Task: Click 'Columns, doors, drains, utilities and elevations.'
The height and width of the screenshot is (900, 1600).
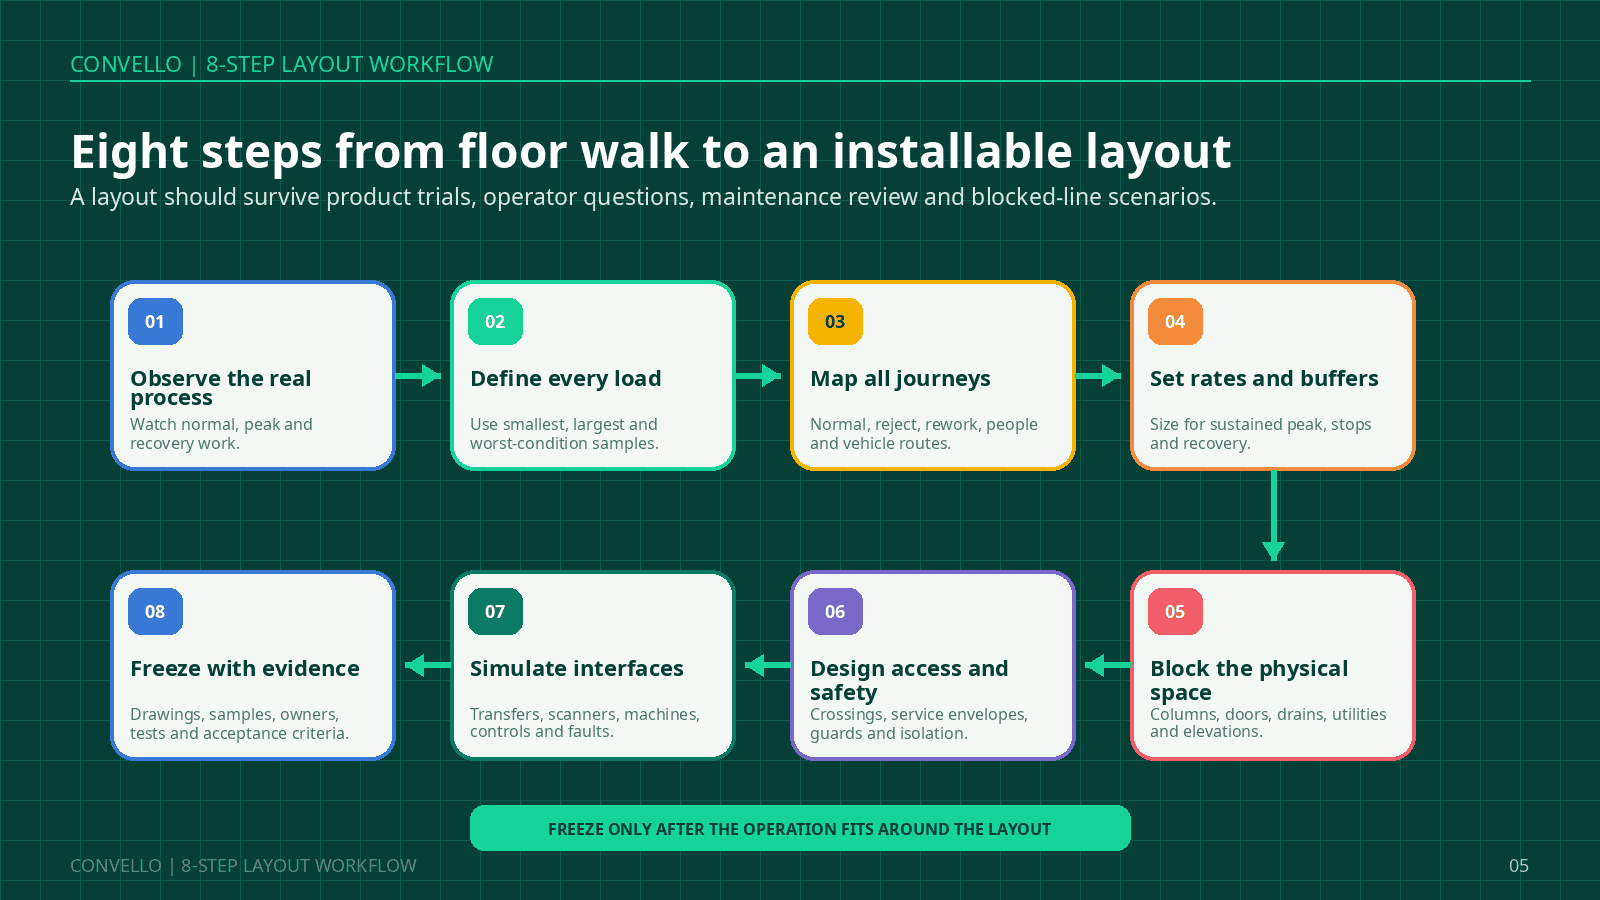Action: coord(1268,723)
